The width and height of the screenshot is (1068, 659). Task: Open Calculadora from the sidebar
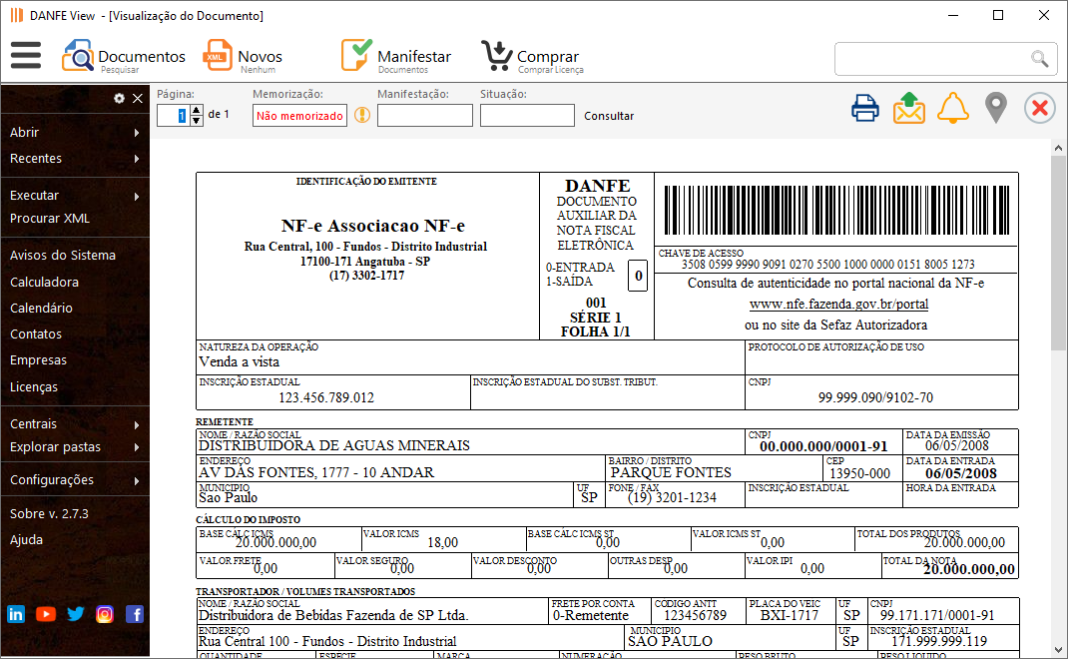(44, 282)
